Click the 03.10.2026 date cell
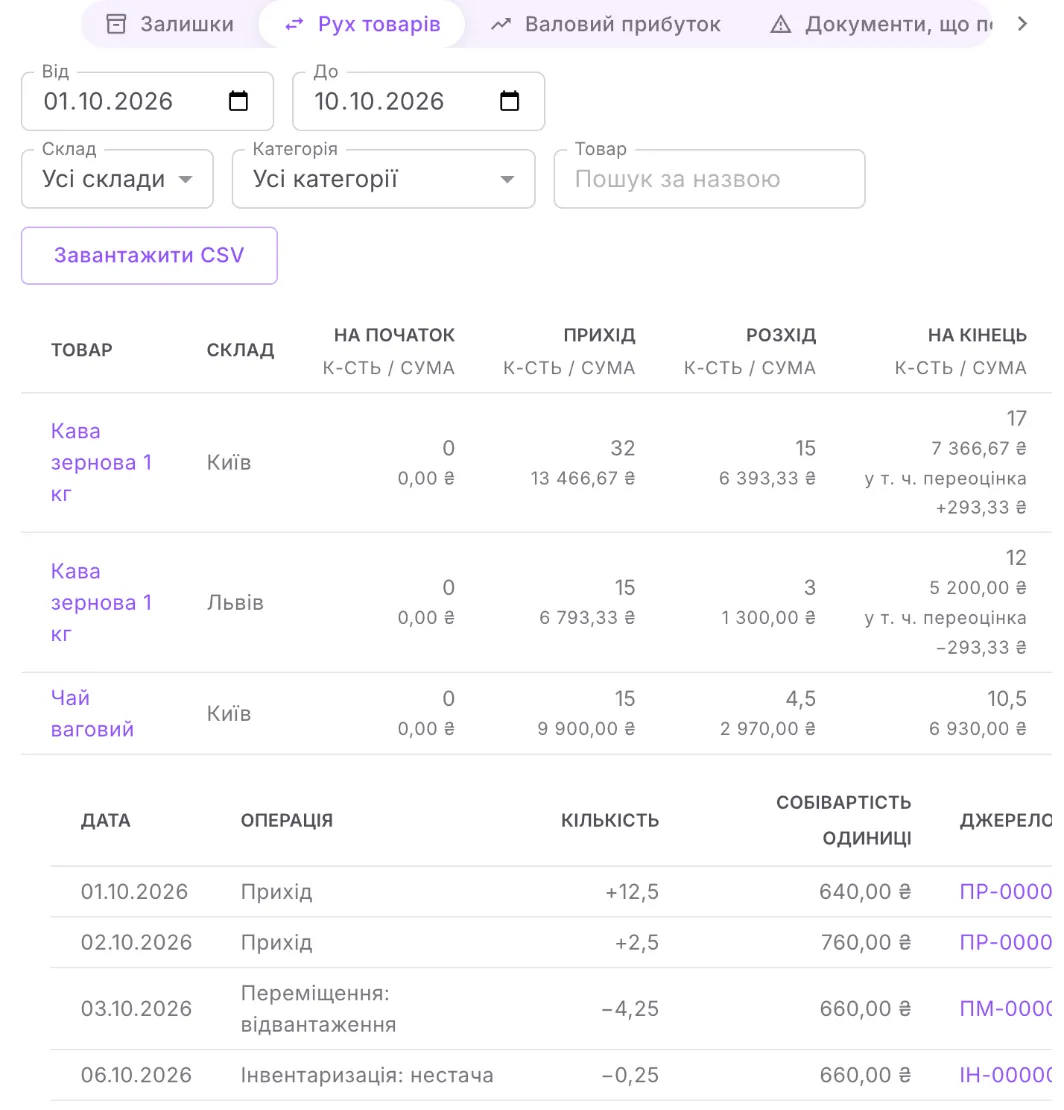The height and width of the screenshot is (1110, 1064). (x=136, y=1008)
